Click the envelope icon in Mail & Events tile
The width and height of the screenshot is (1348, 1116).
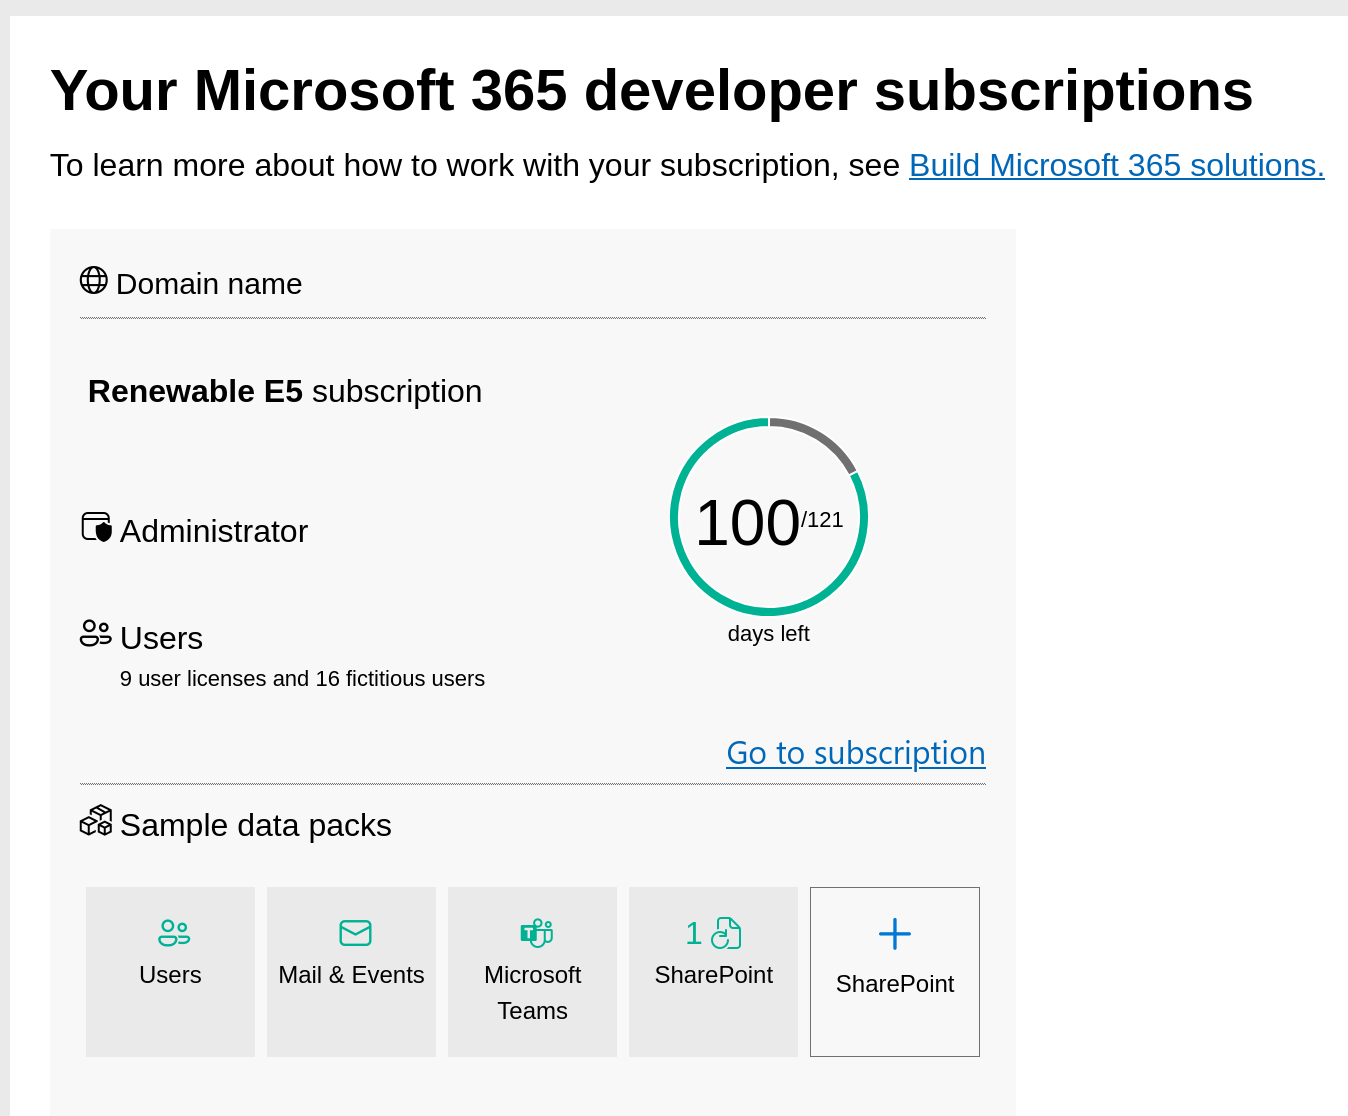point(355,933)
